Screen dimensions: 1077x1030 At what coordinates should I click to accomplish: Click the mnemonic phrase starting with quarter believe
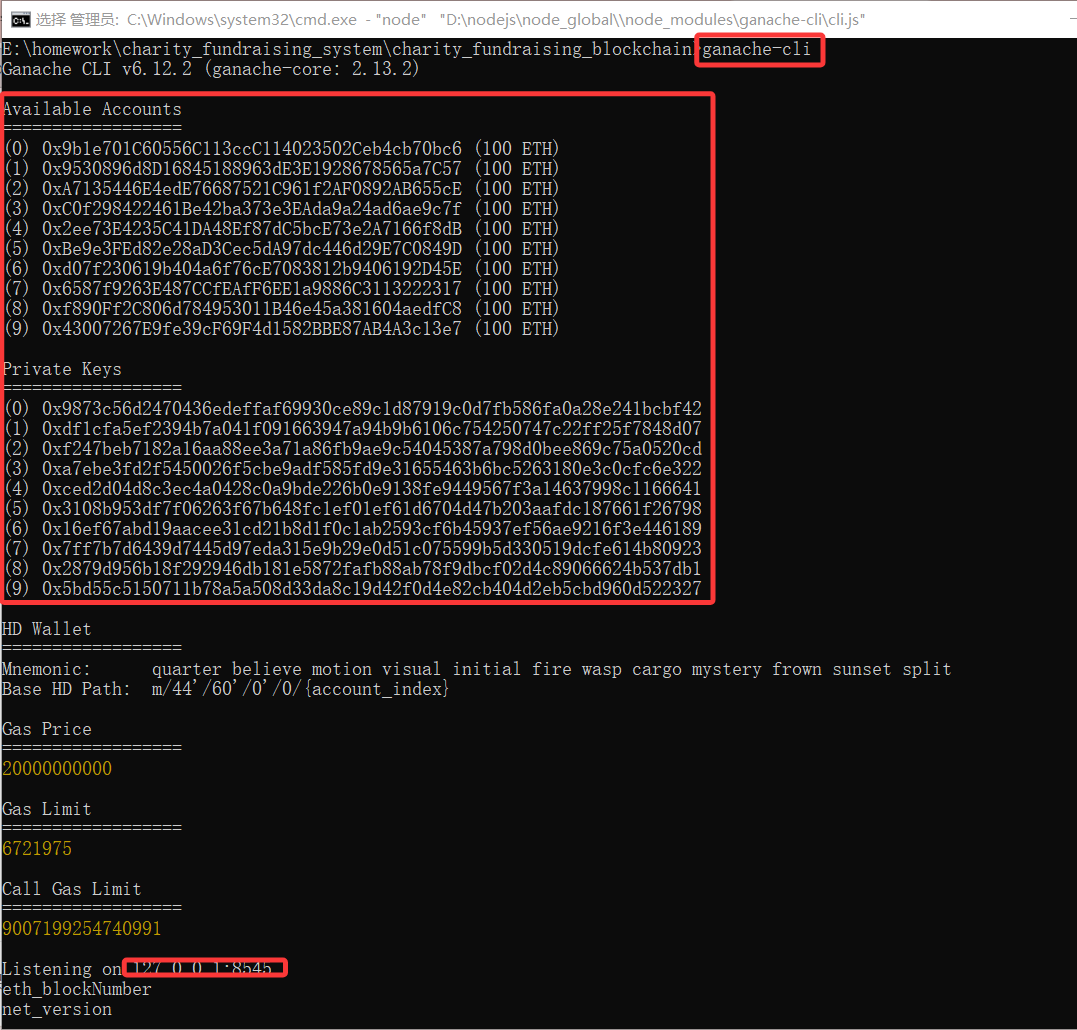[552, 670]
